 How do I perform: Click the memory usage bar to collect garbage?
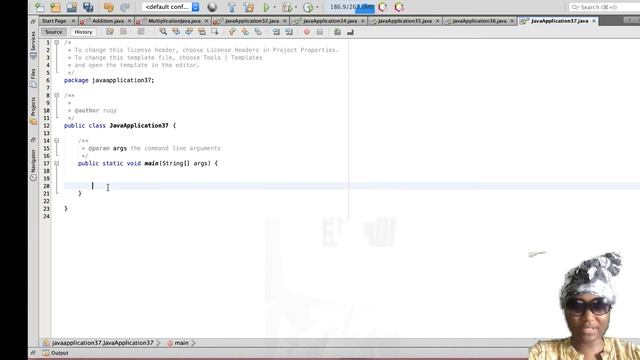click(x=352, y=7)
